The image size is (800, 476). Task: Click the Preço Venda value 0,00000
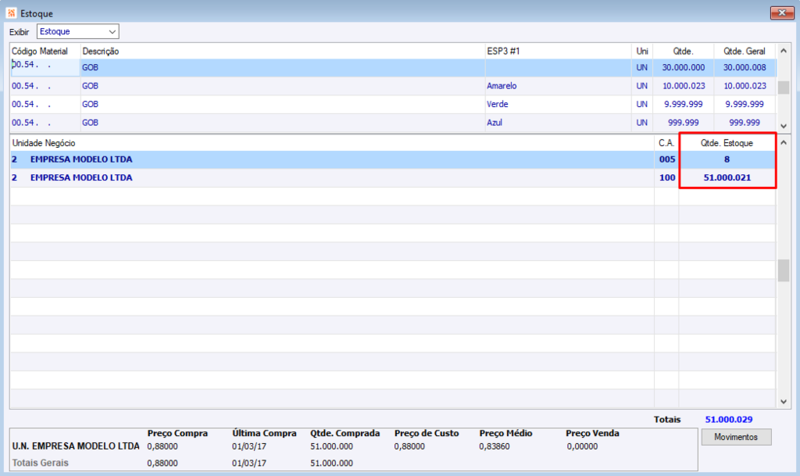coord(582,446)
